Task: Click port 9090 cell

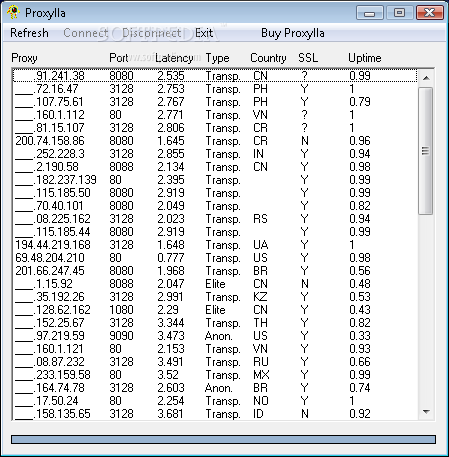Action: tap(121, 336)
